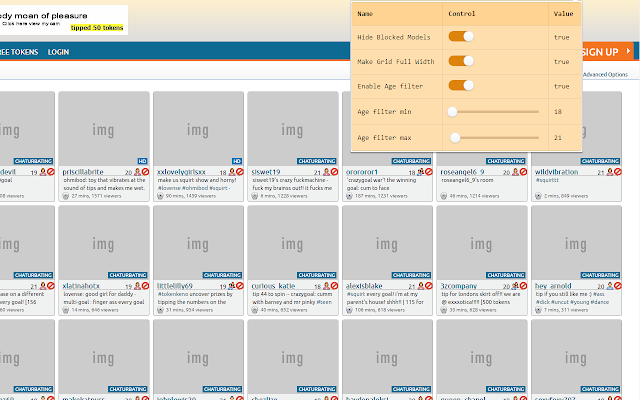The width and height of the screenshot is (640, 400).
Task: Click the viewers icon under roseangel6_9's card
Action: [x=444, y=196]
